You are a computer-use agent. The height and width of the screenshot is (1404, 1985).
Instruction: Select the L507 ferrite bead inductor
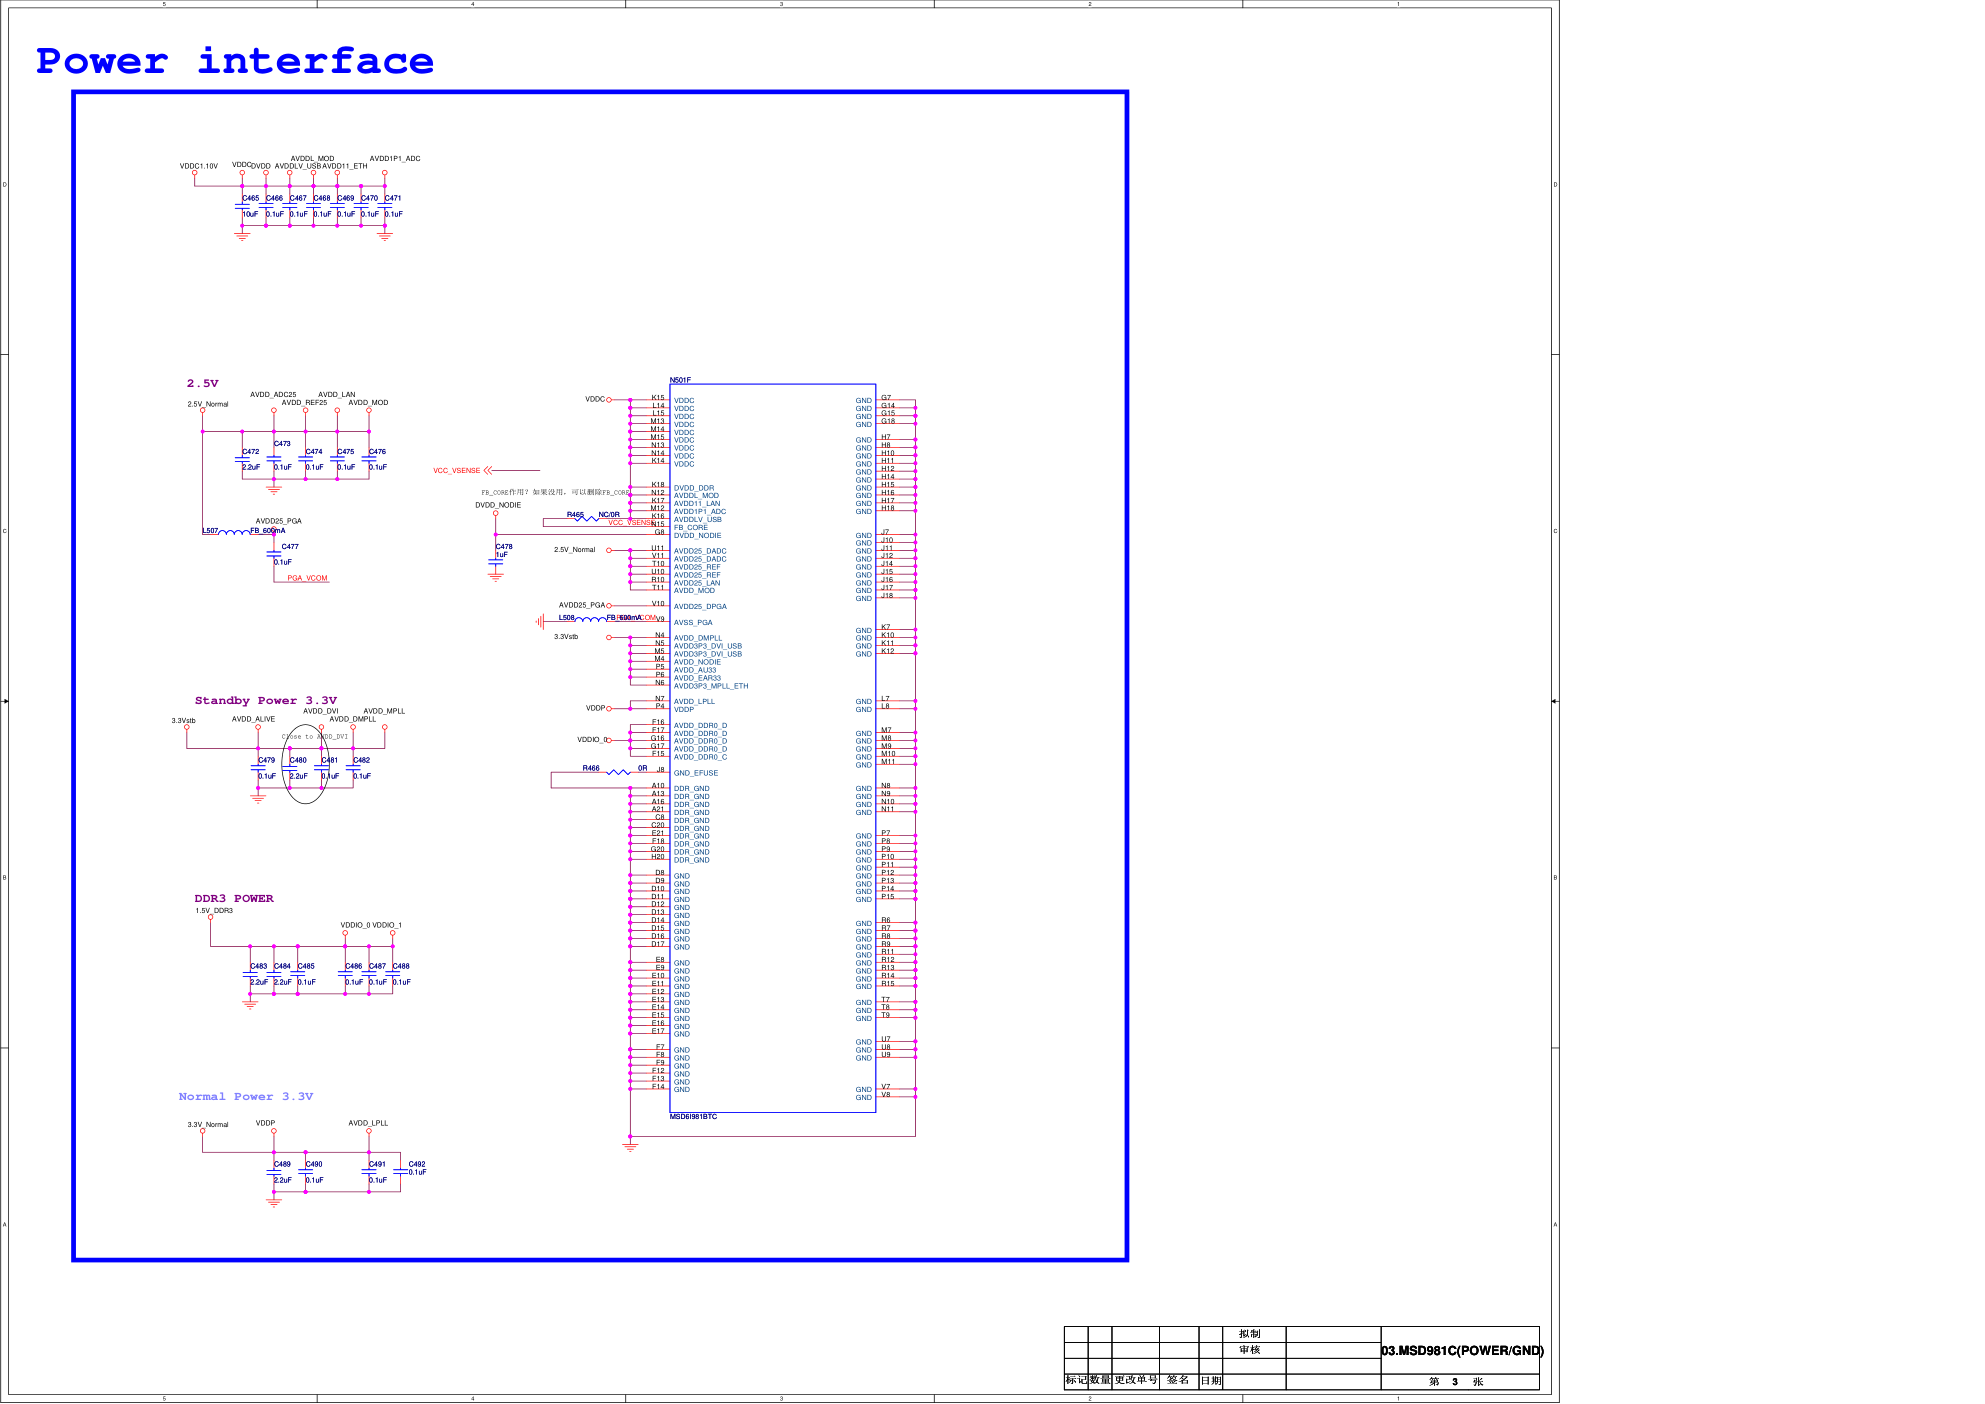[234, 532]
